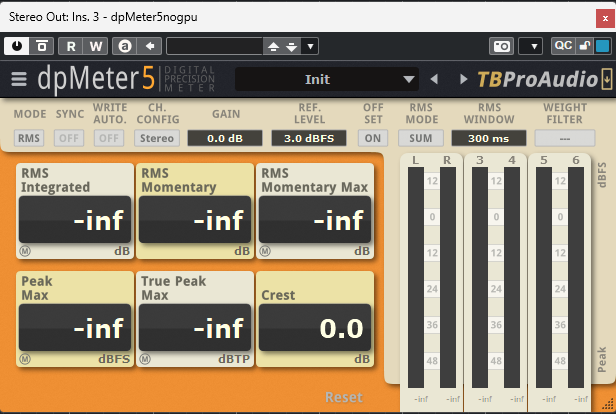The width and height of the screenshot is (616, 414).
Task: Click the Reset button
Action: click(343, 397)
